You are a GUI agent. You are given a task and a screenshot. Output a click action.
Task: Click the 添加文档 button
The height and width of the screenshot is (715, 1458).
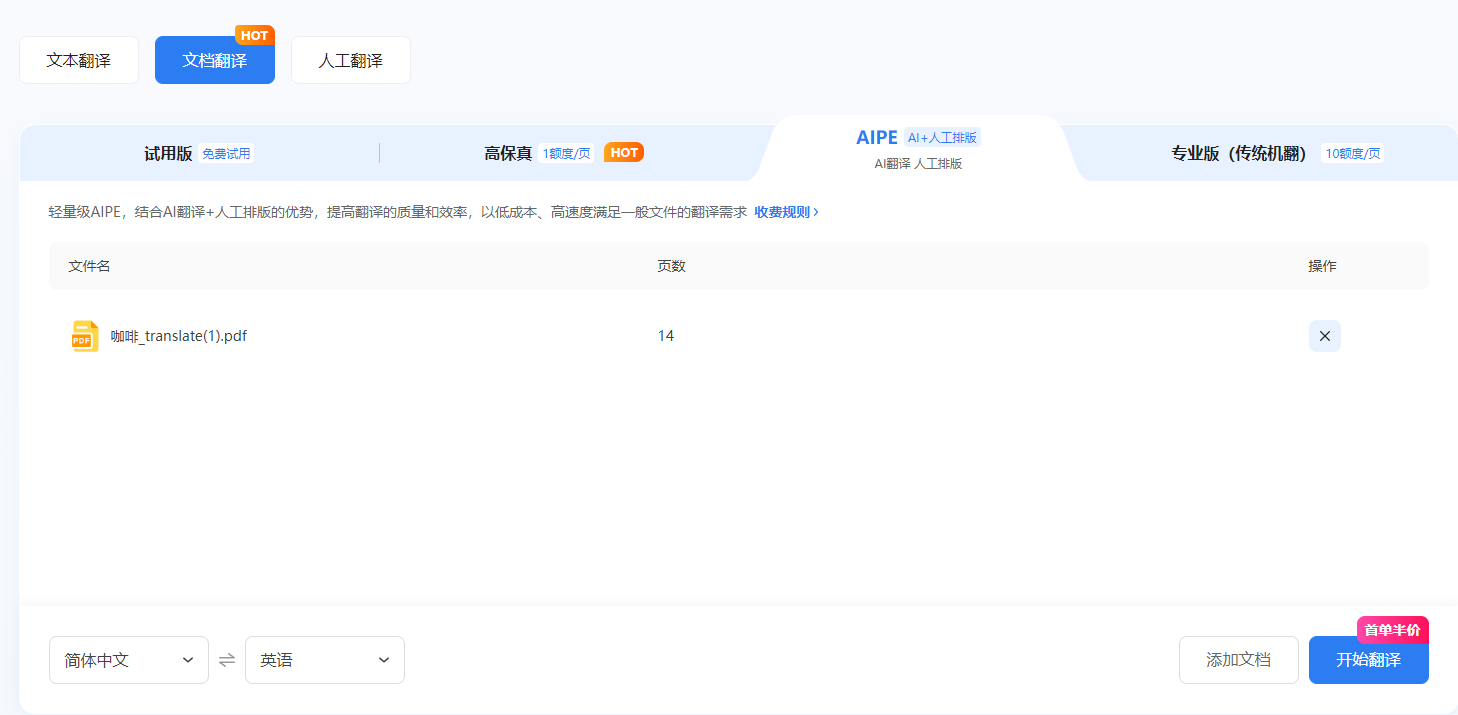1239,660
